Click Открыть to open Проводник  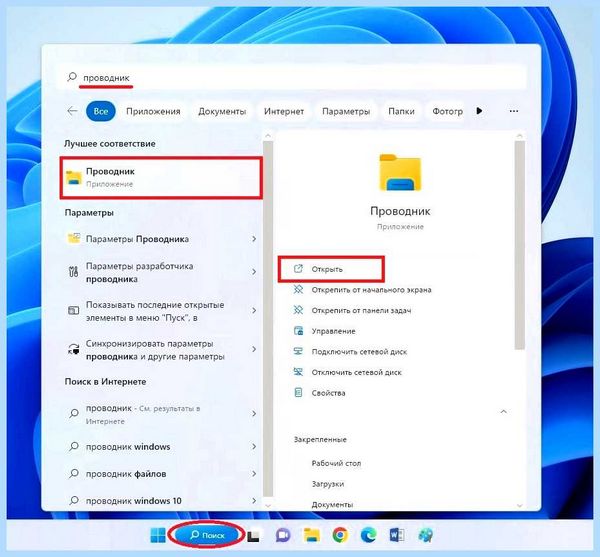coord(331,269)
